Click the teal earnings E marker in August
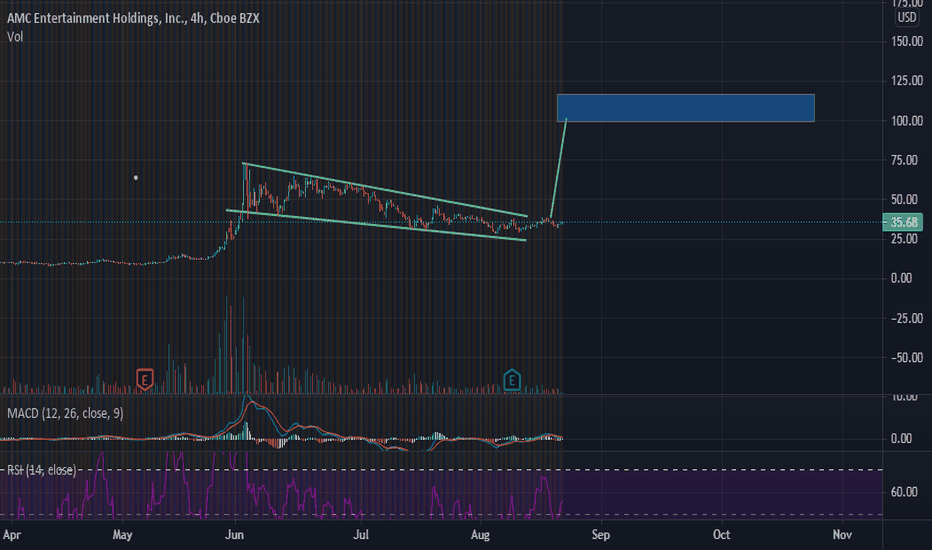Image resolution: width=932 pixels, height=550 pixels. point(512,380)
